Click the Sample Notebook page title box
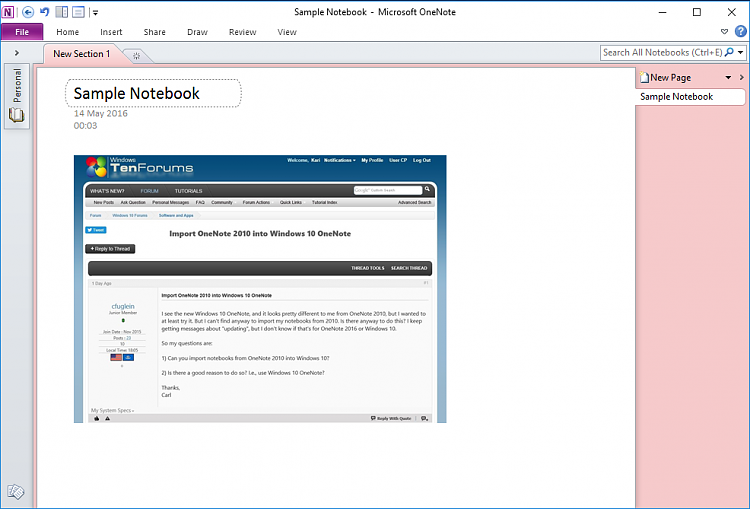The height and width of the screenshot is (509, 750). (x=154, y=93)
